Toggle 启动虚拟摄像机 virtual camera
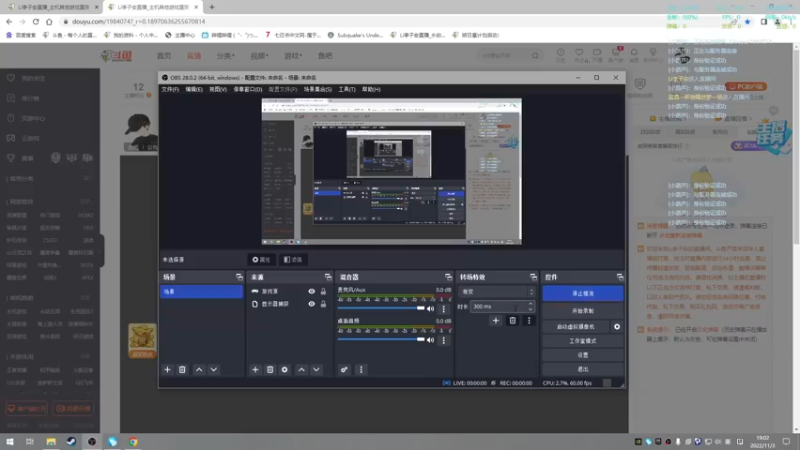800x450 pixels. [576, 327]
